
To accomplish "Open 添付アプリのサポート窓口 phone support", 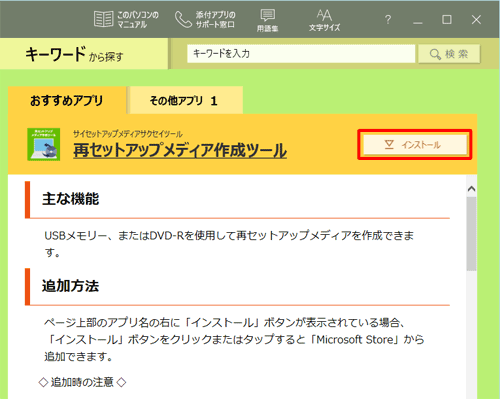I will click(205, 19).
